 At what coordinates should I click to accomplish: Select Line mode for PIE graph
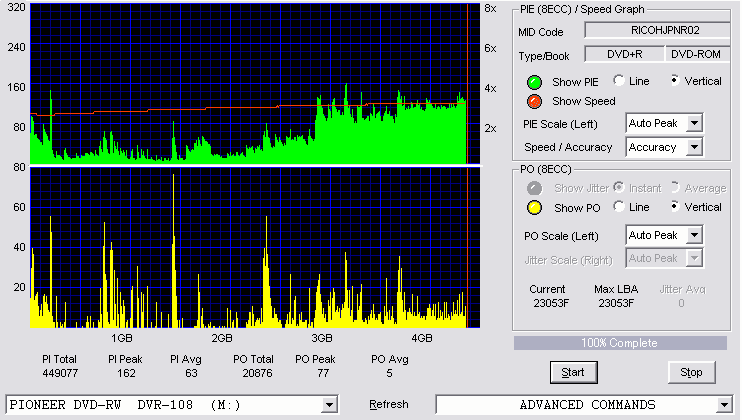click(x=619, y=80)
